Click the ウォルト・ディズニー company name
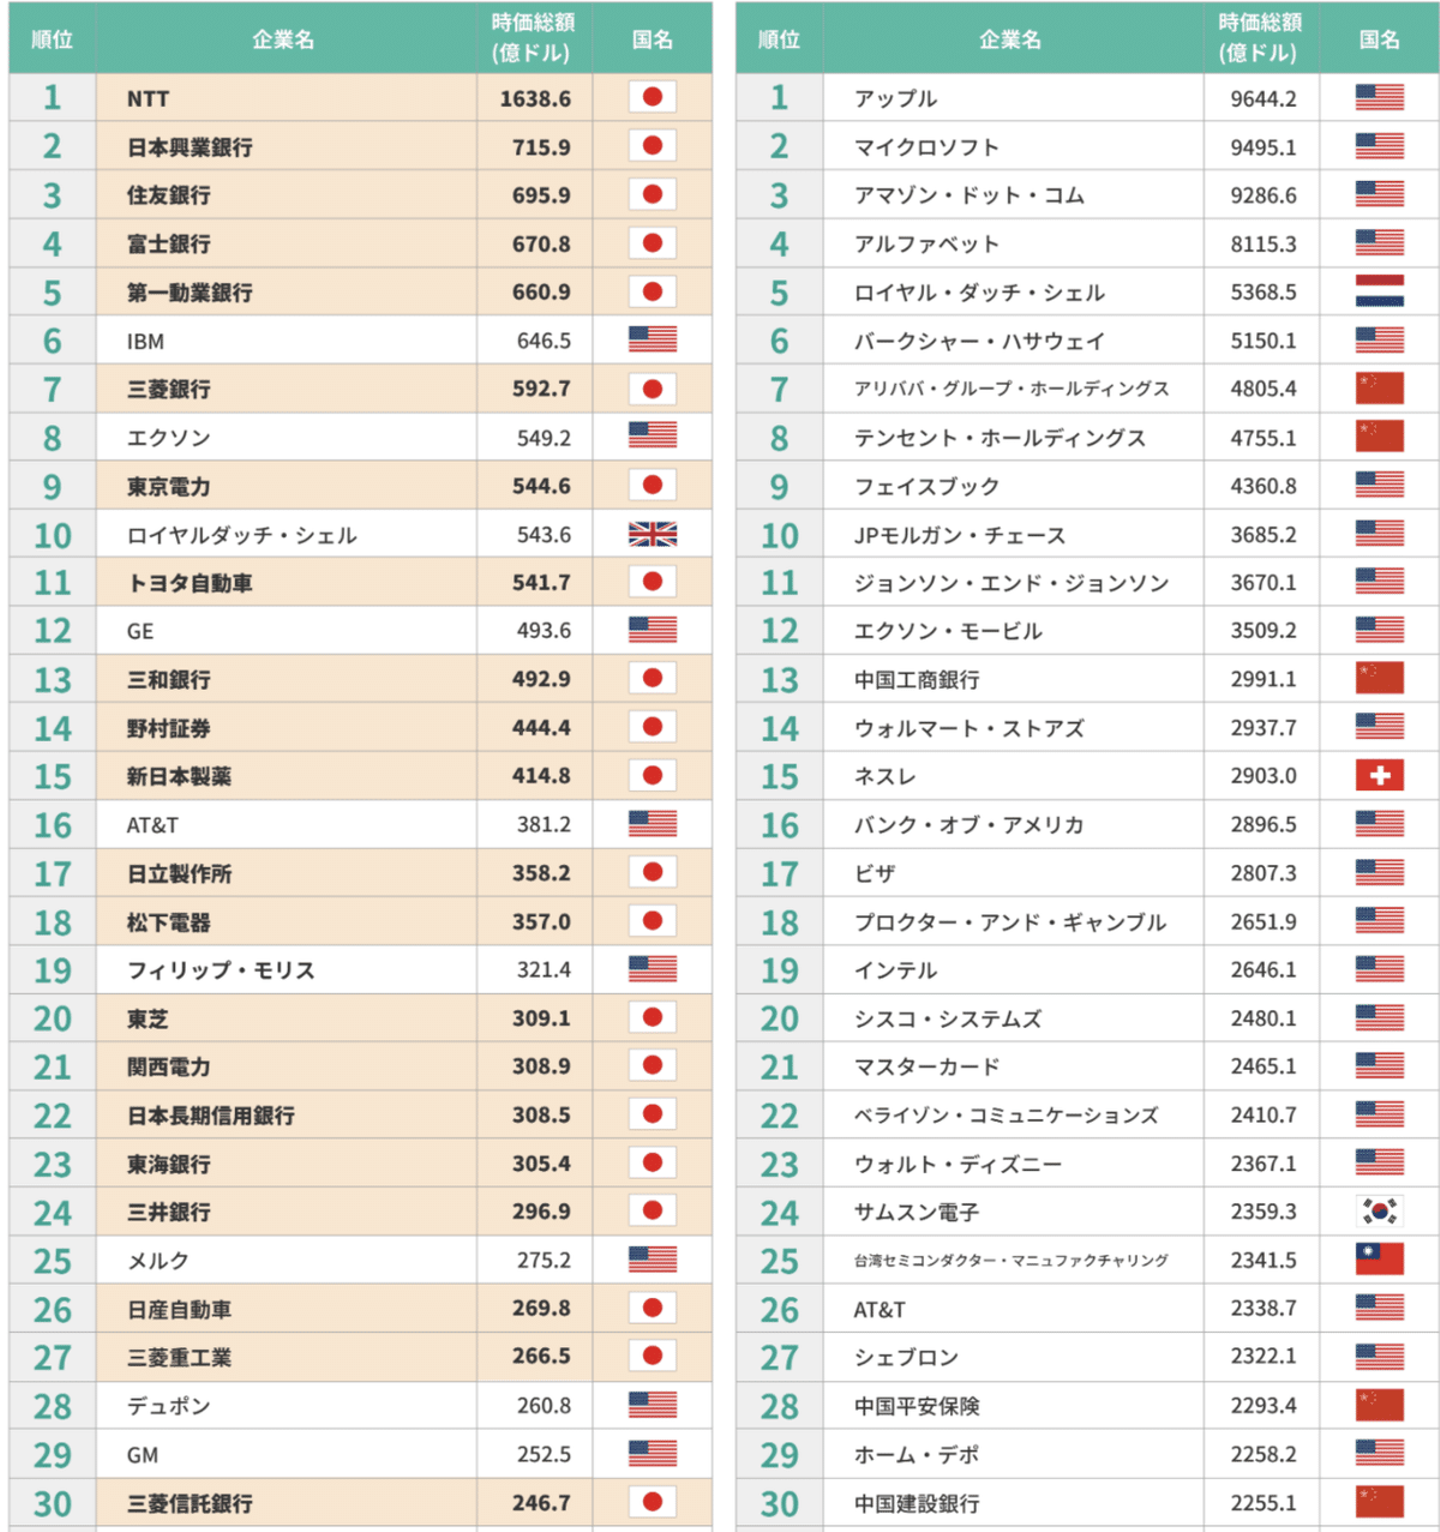Image resolution: width=1440 pixels, height=1532 pixels. point(958,1164)
